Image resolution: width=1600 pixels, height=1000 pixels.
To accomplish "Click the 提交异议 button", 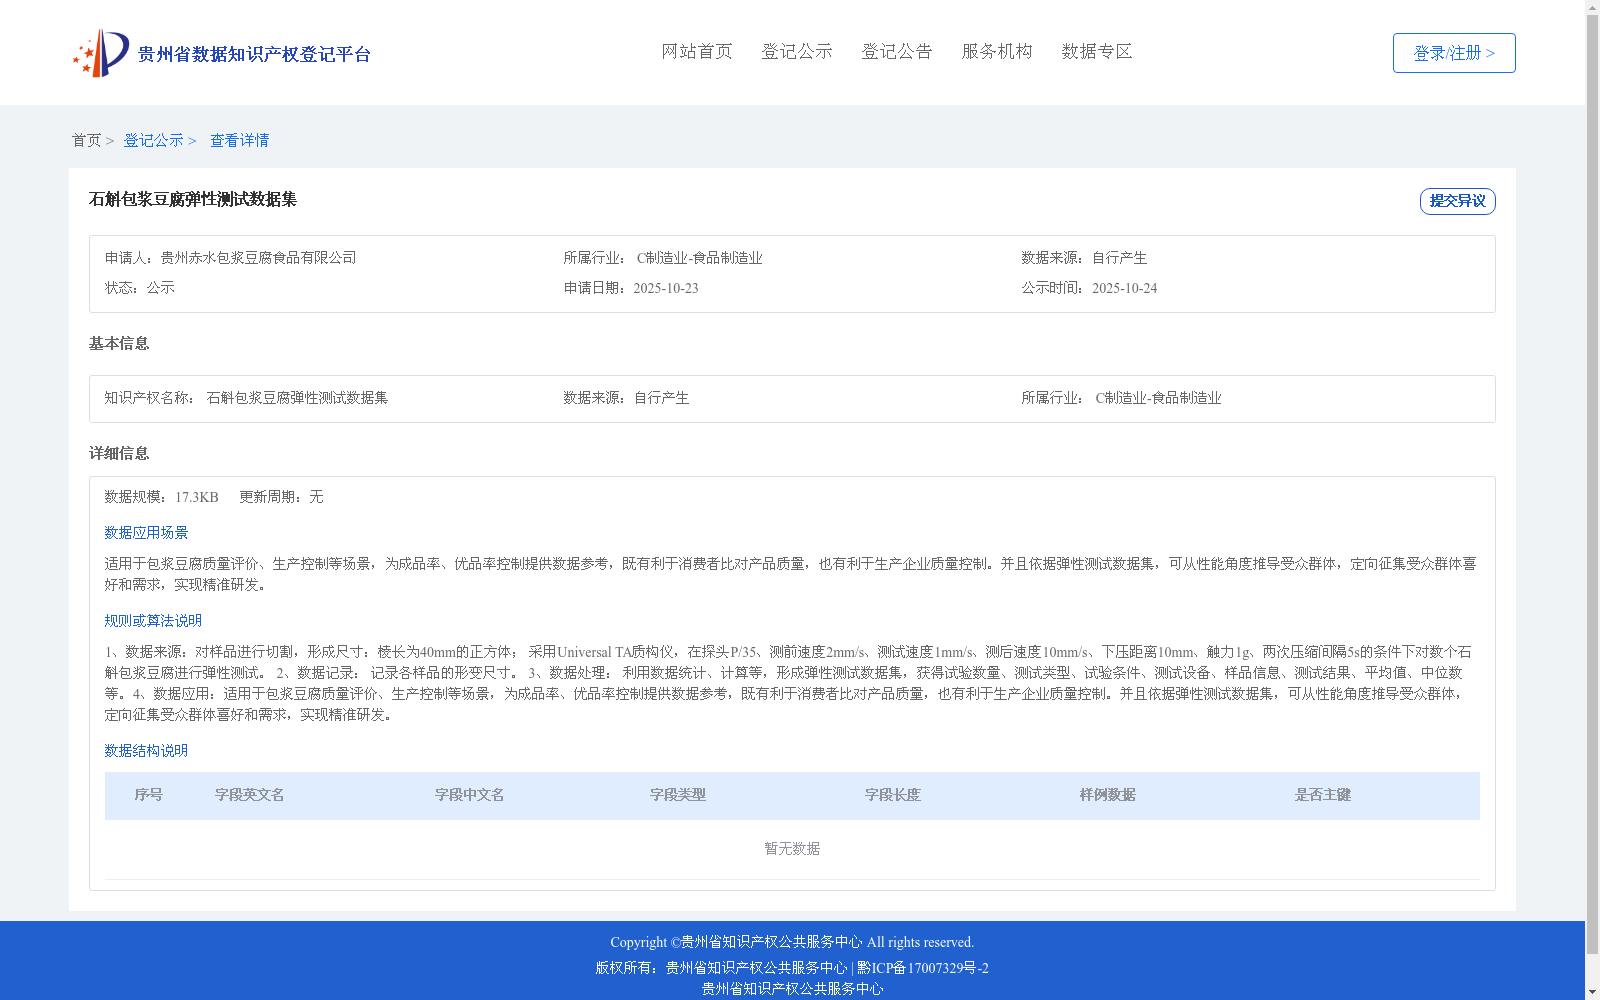I will click(x=1457, y=201).
